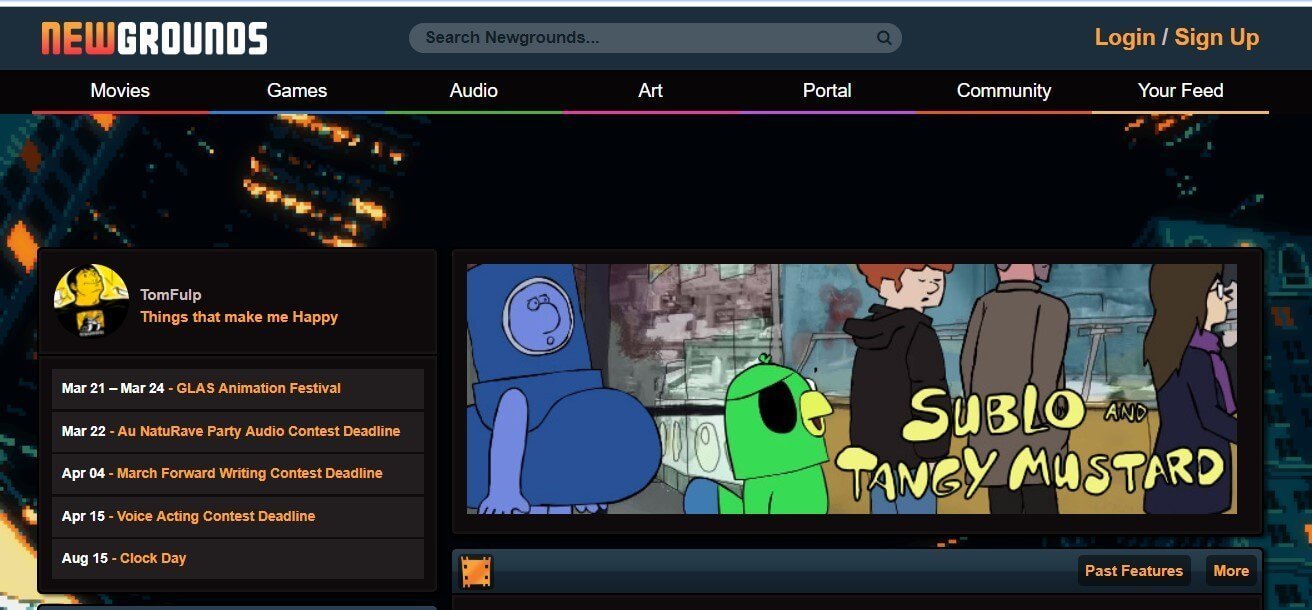The height and width of the screenshot is (610, 1312).
Task: Open the Your Feed menu
Action: pyautogui.click(x=1180, y=91)
